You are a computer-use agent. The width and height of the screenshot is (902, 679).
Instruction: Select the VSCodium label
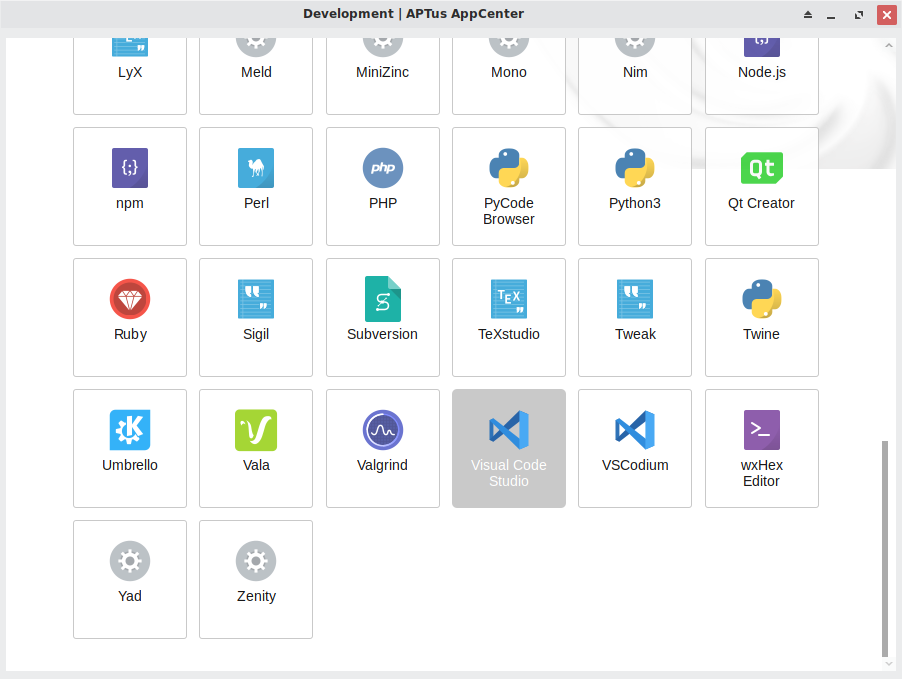(635, 465)
